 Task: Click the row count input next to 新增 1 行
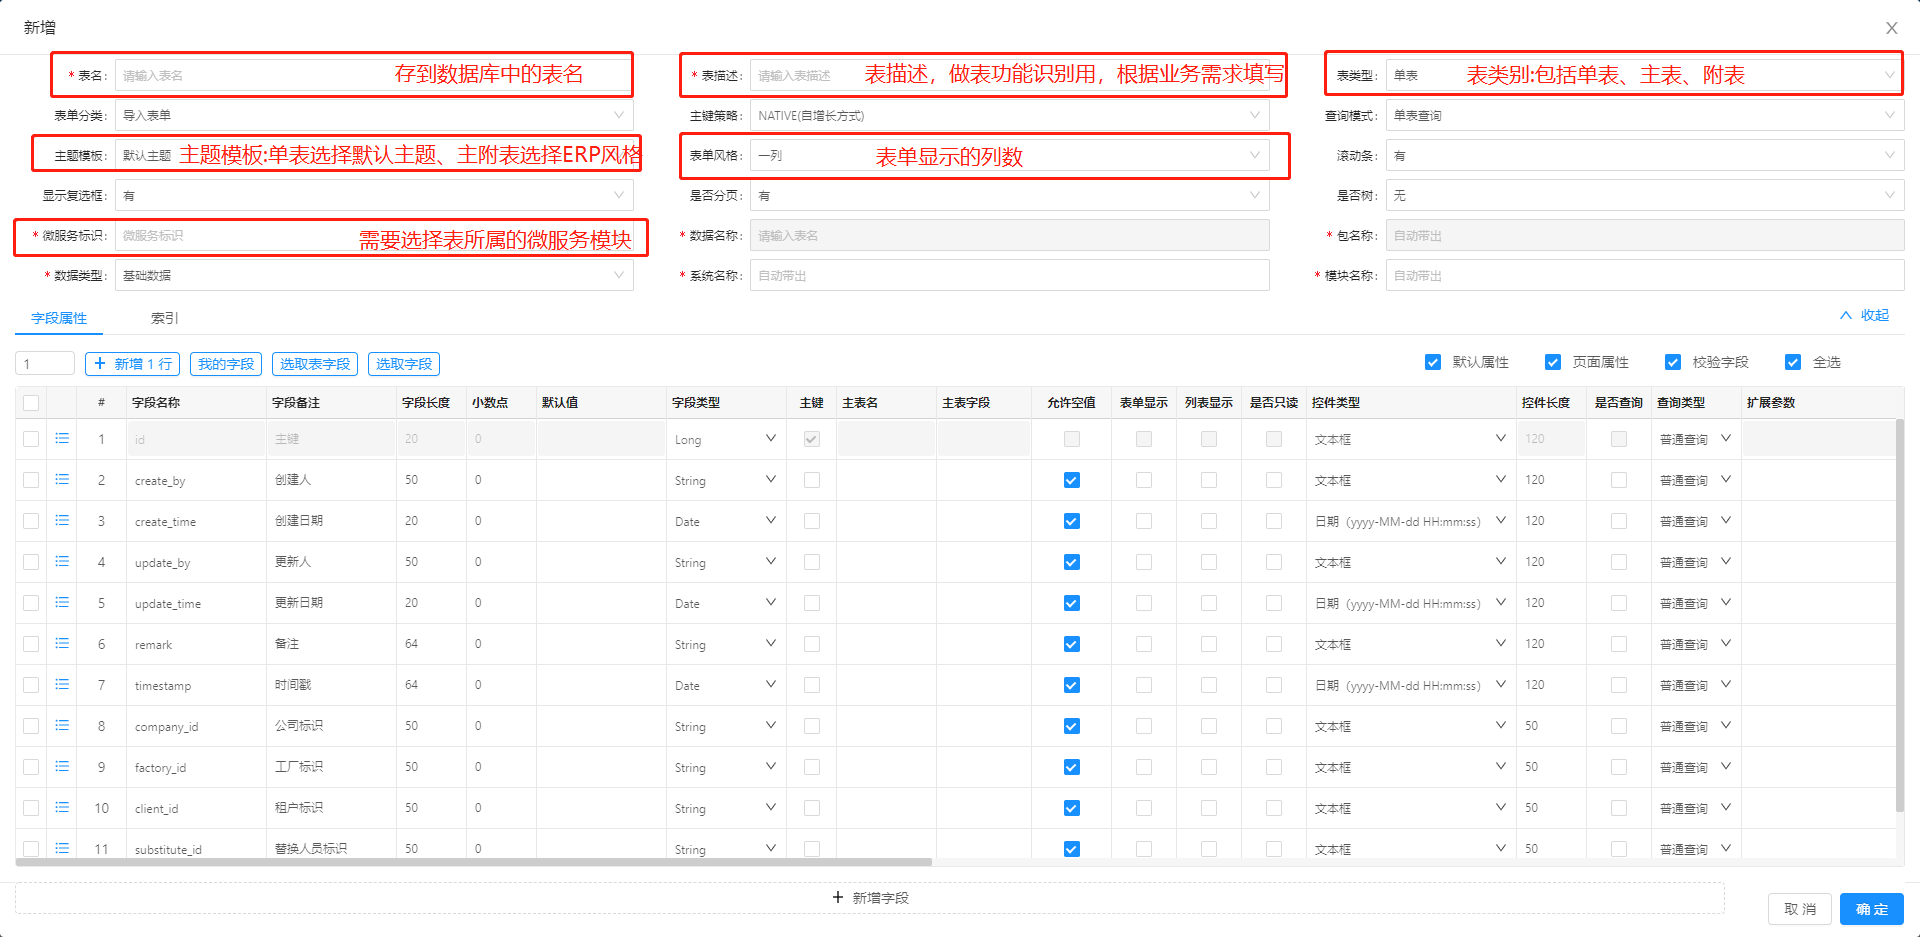point(45,364)
